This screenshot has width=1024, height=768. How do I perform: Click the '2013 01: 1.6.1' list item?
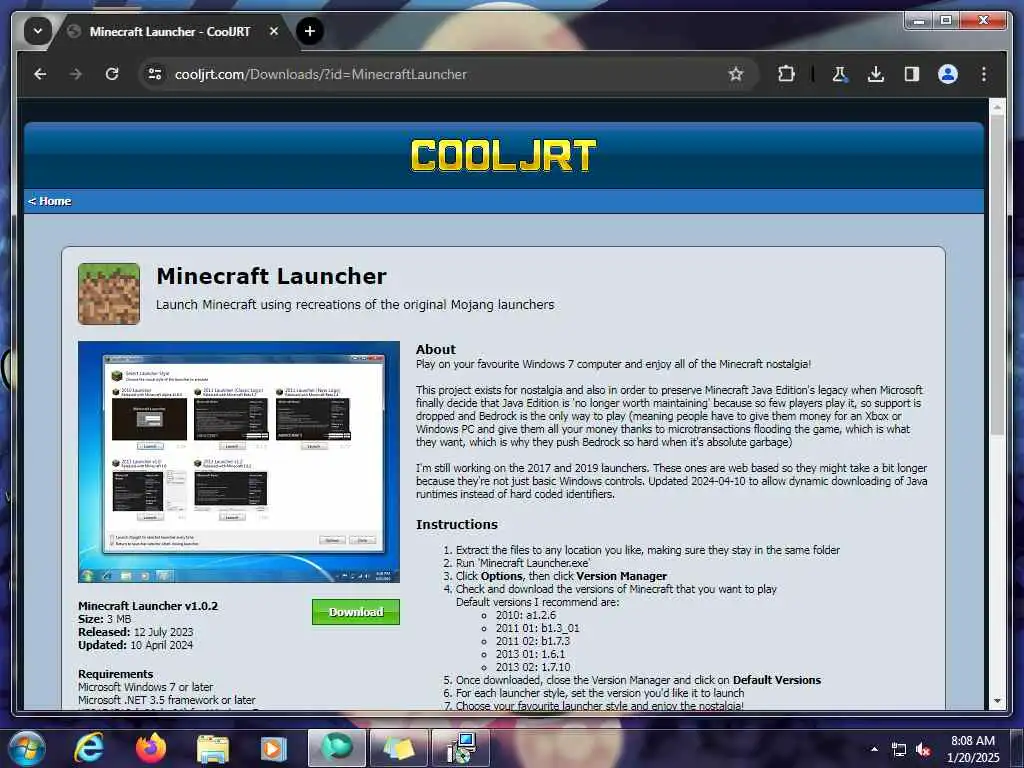[x=530, y=654]
